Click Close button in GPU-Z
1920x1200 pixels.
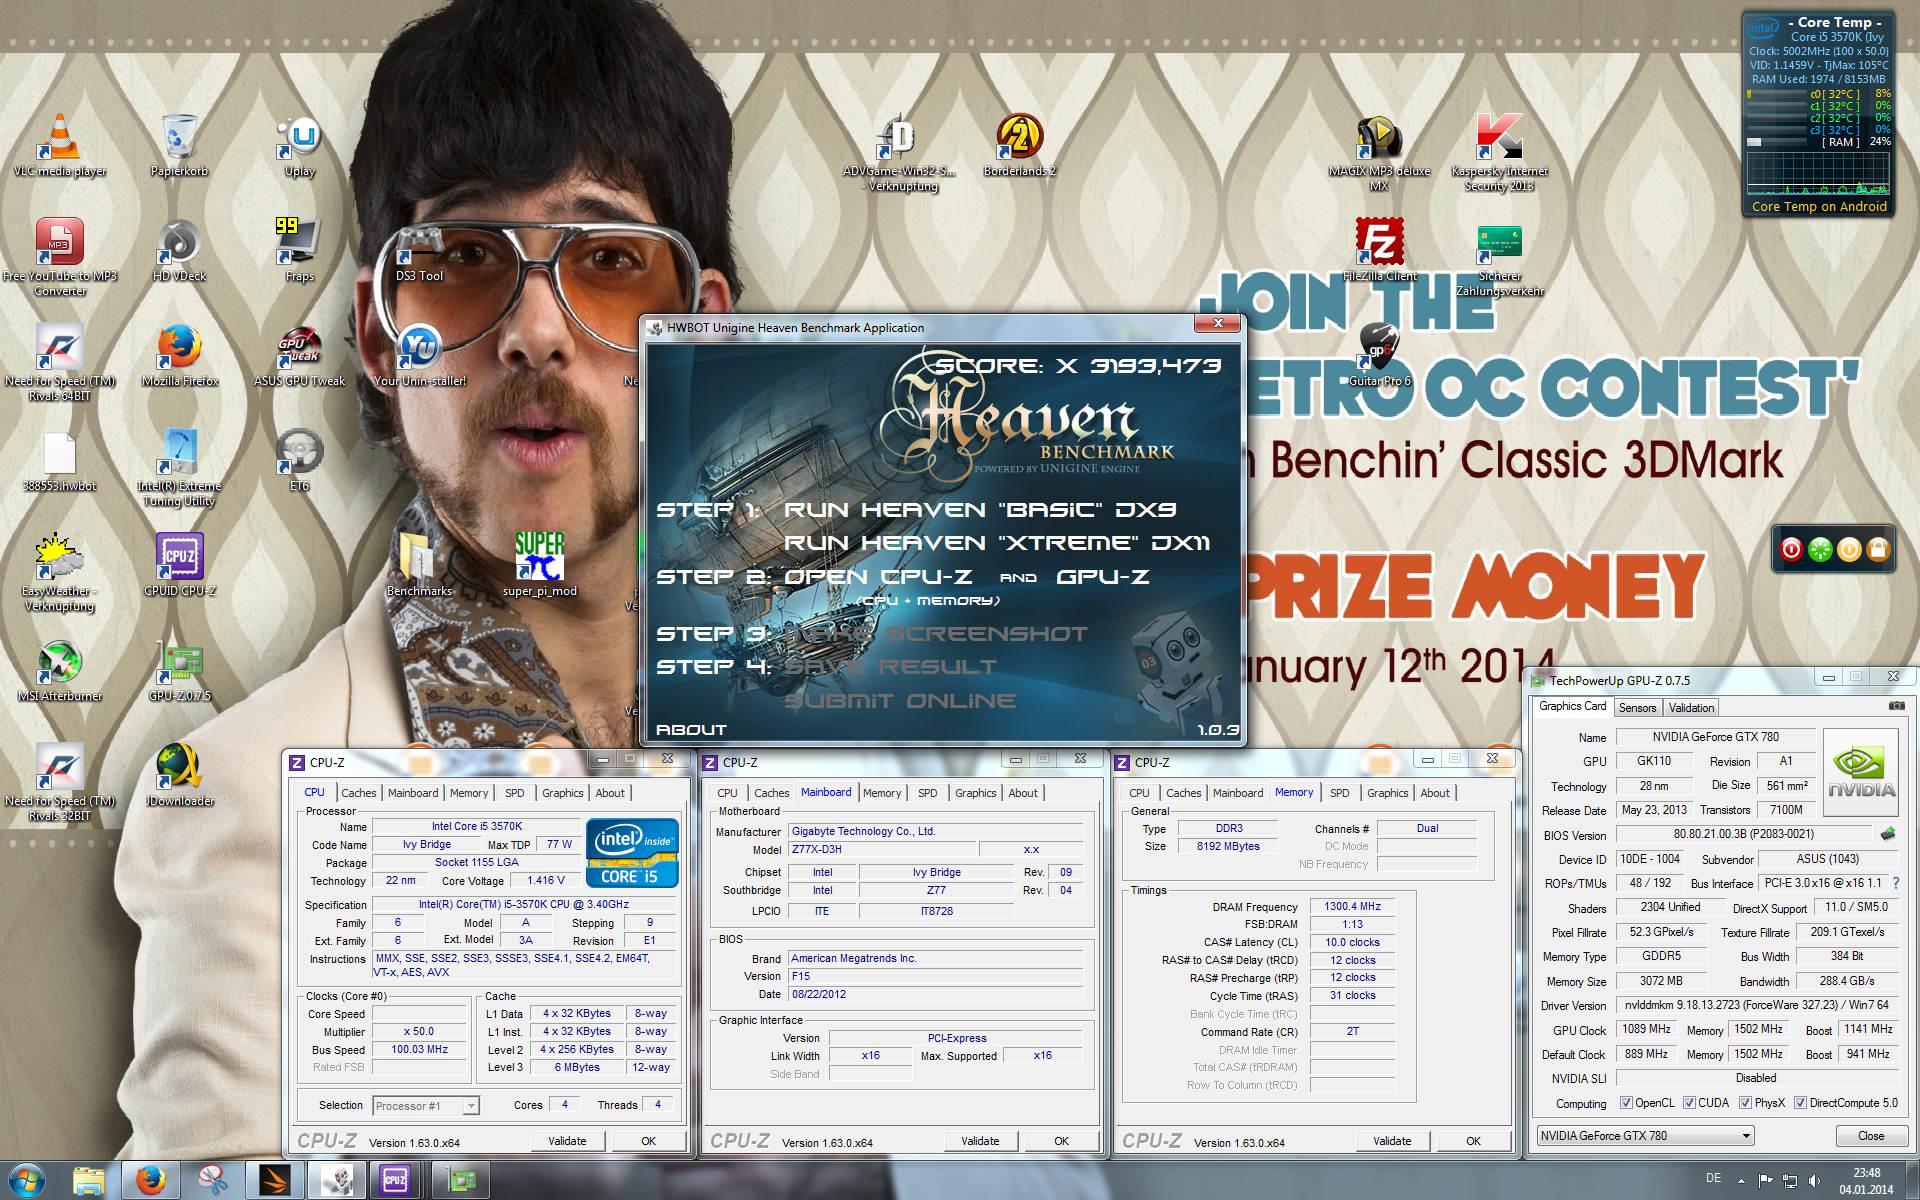pyautogui.click(x=1871, y=1136)
